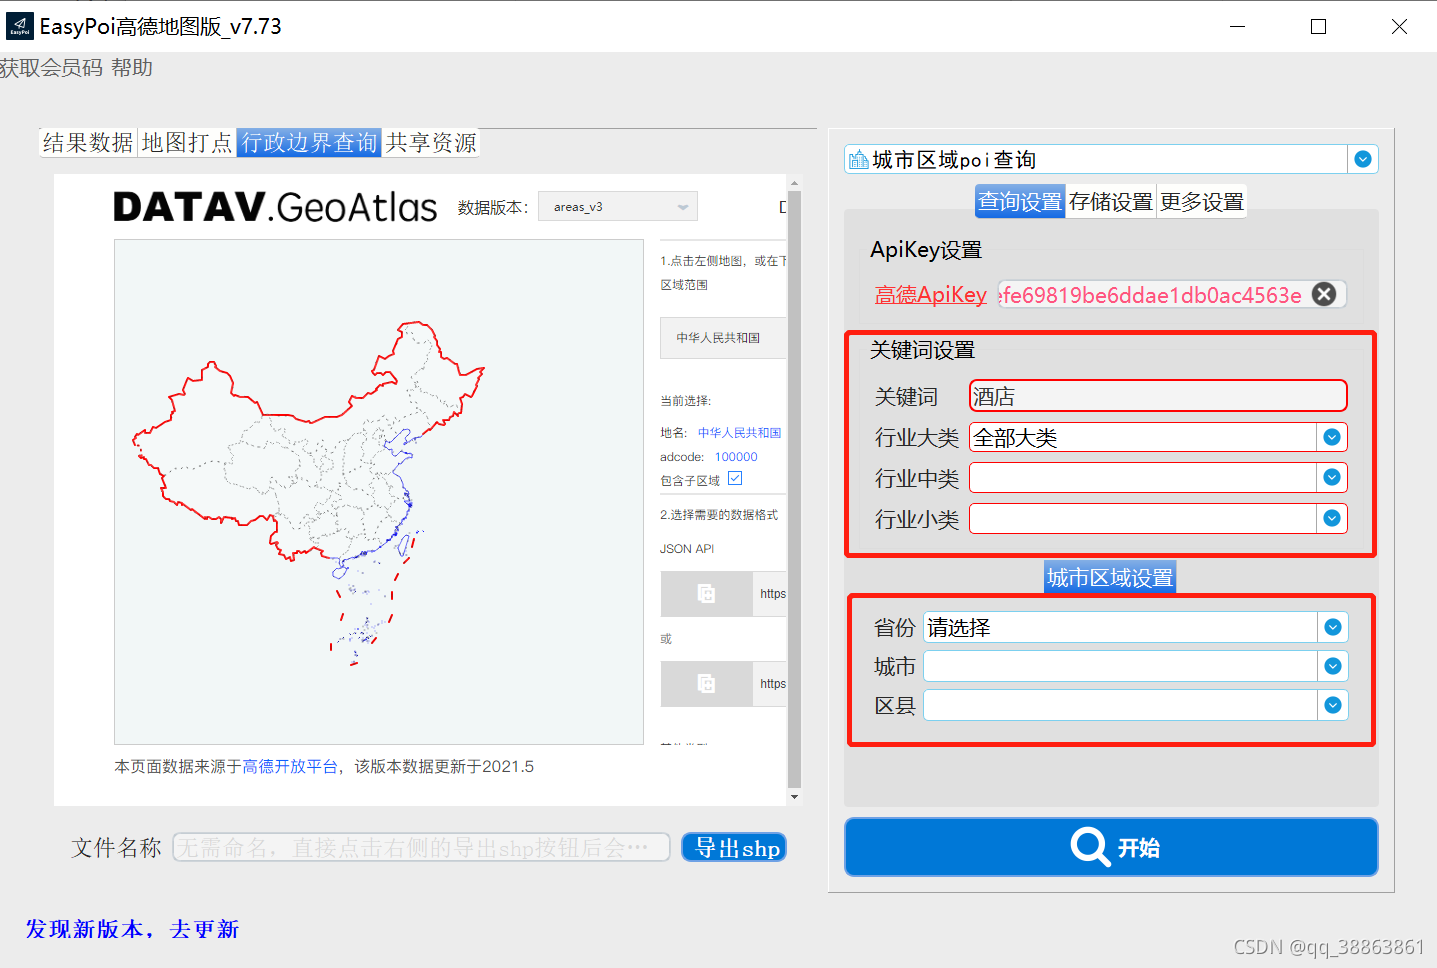
Task: Click the second https URL field
Action: (x=770, y=684)
